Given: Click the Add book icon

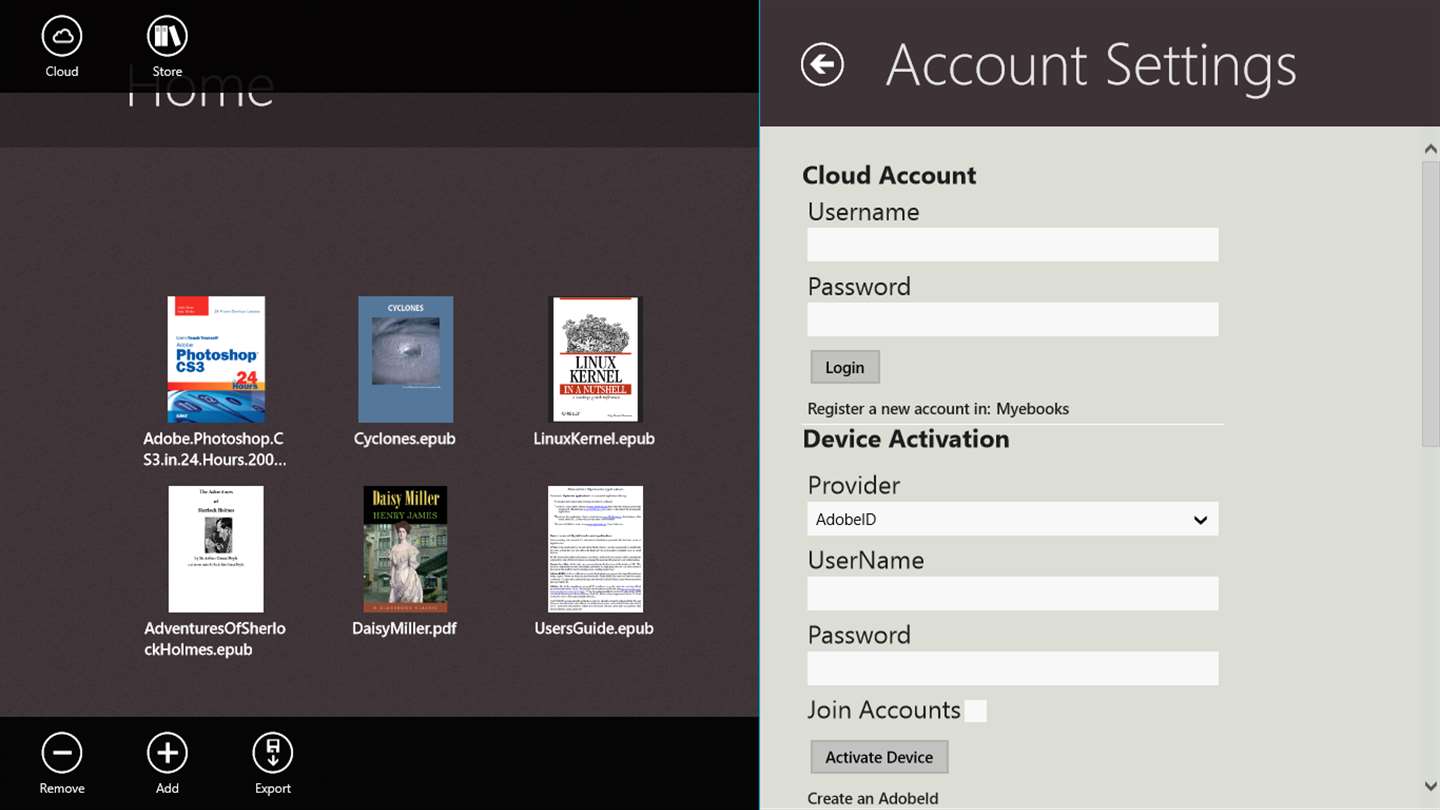Looking at the screenshot, I should [x=167, y=753].
